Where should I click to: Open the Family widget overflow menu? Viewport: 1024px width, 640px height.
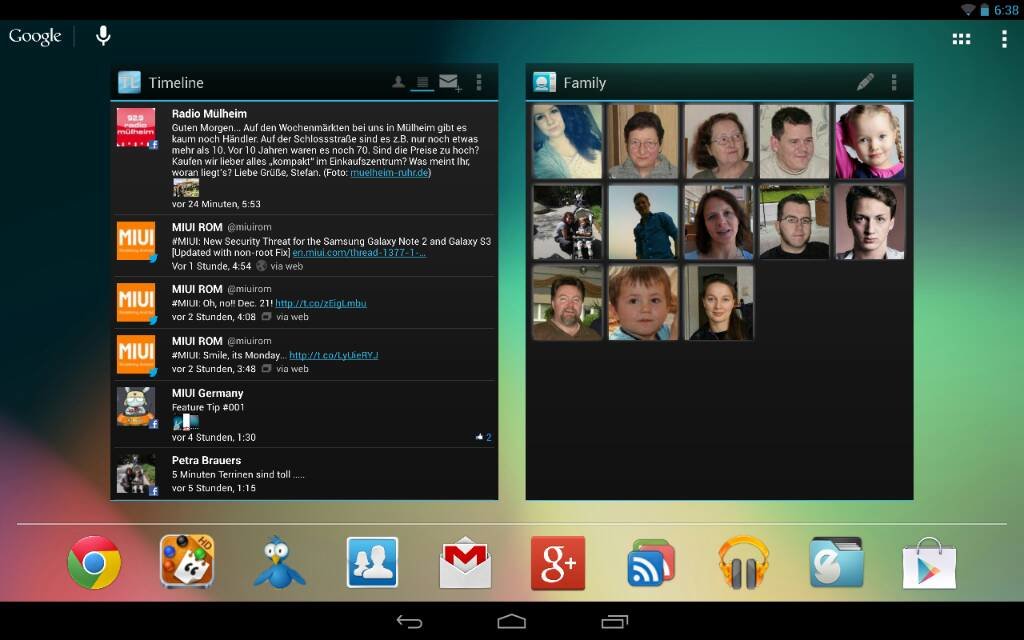point(894,82)
